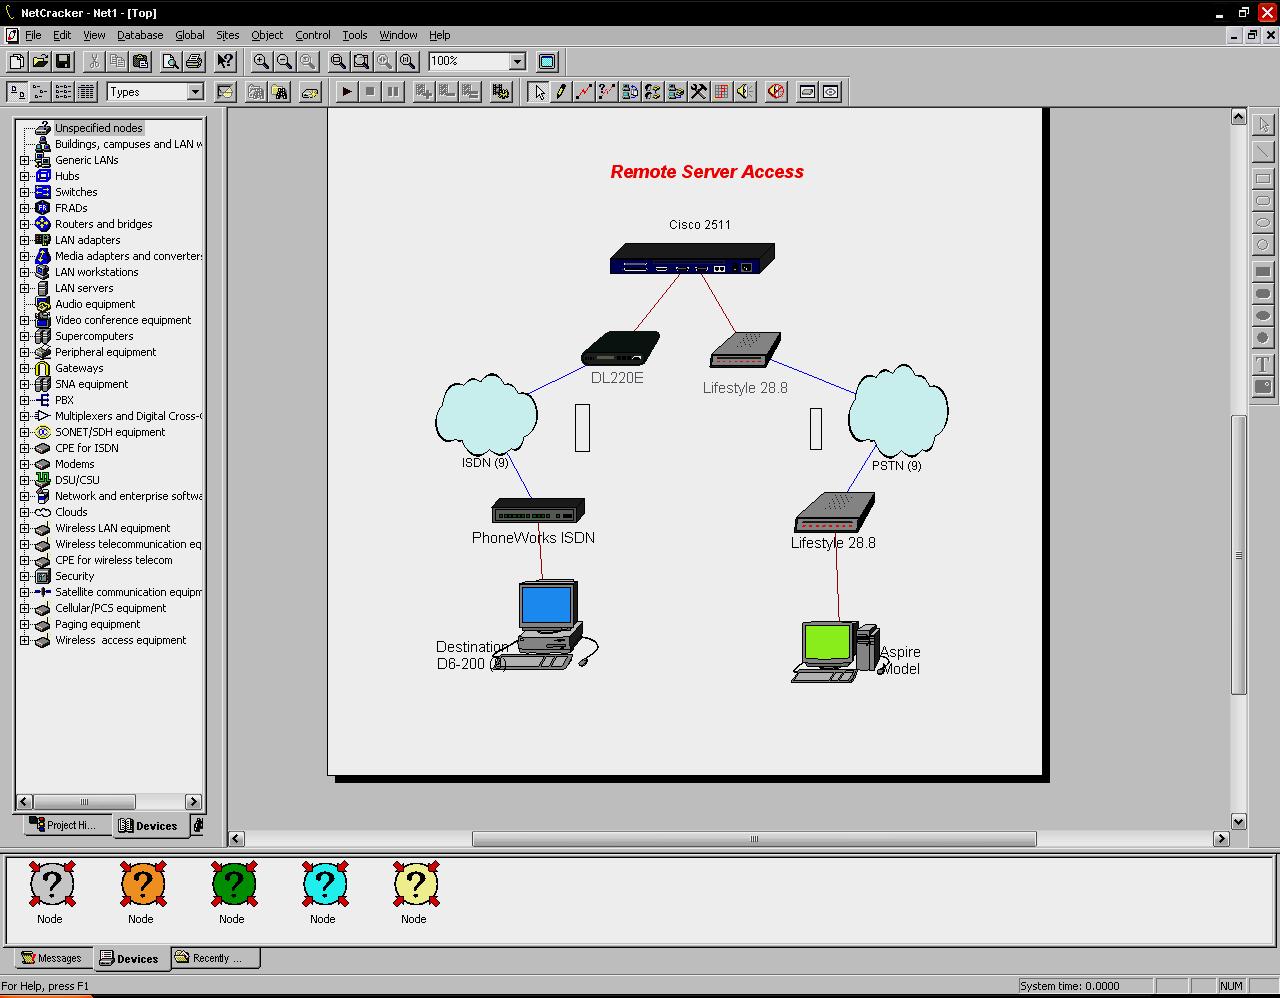This screenshot has width=1280, height=998.
Task: Expand the Security tree node
Action: tap(25, 576)
